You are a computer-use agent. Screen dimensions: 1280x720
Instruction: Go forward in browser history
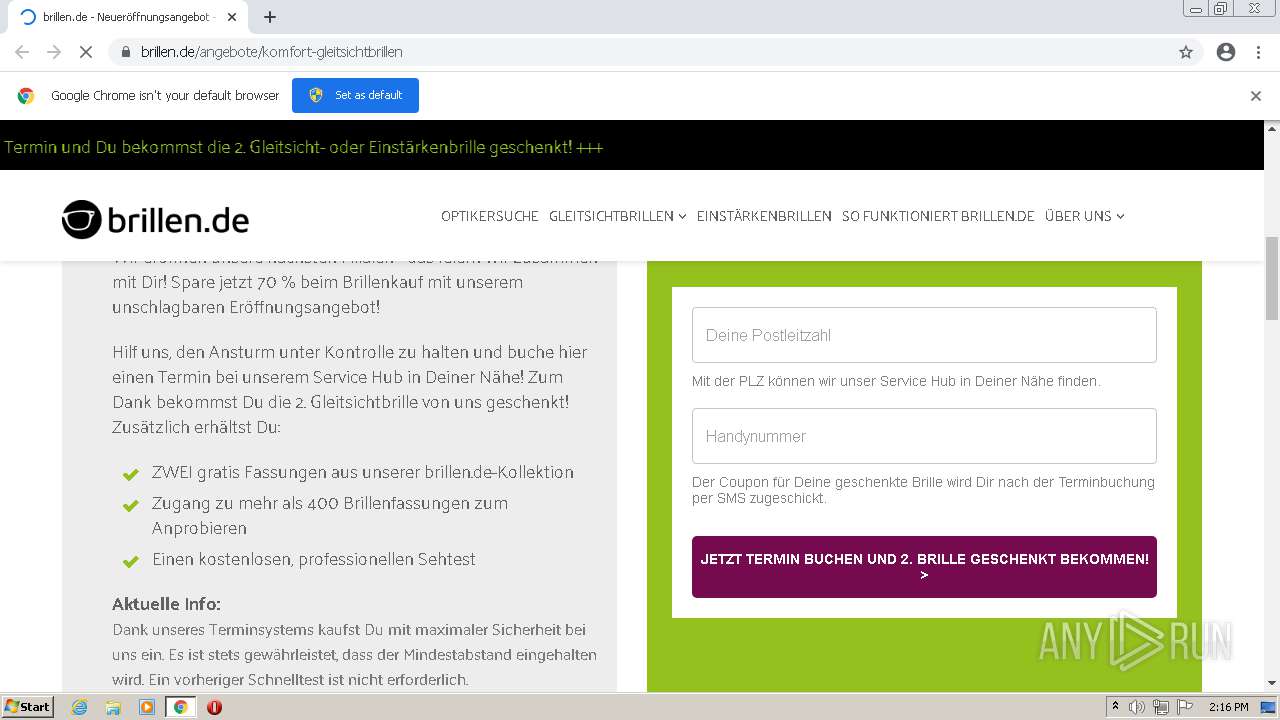click(54, 52)
